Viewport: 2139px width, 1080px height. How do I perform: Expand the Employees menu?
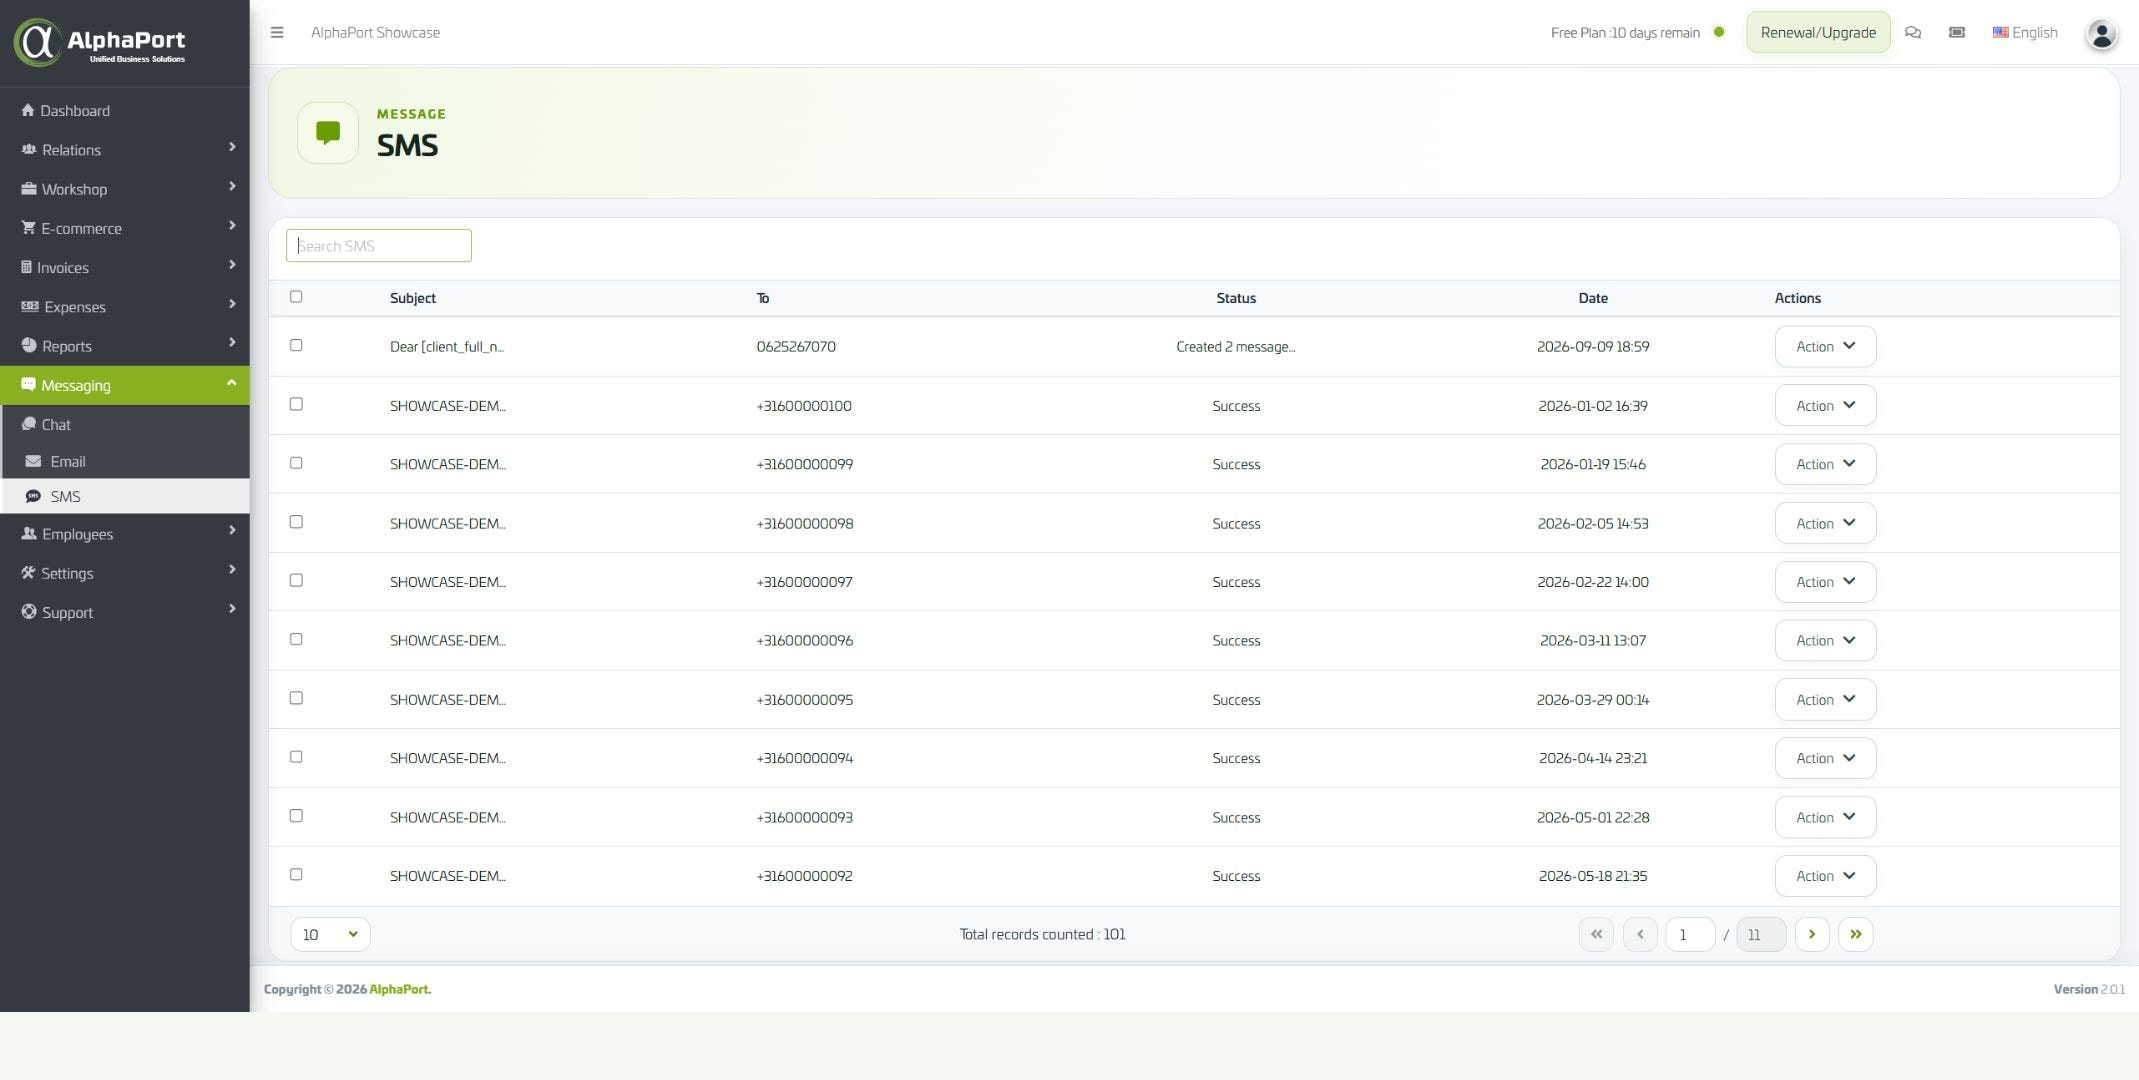point(125,534)
